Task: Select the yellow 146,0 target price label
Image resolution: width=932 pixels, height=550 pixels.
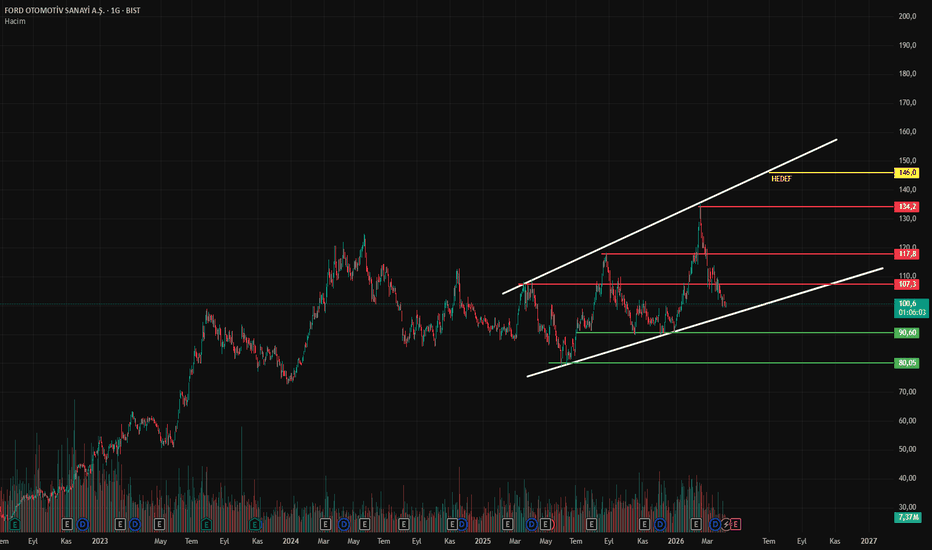Action: (907, 172)
